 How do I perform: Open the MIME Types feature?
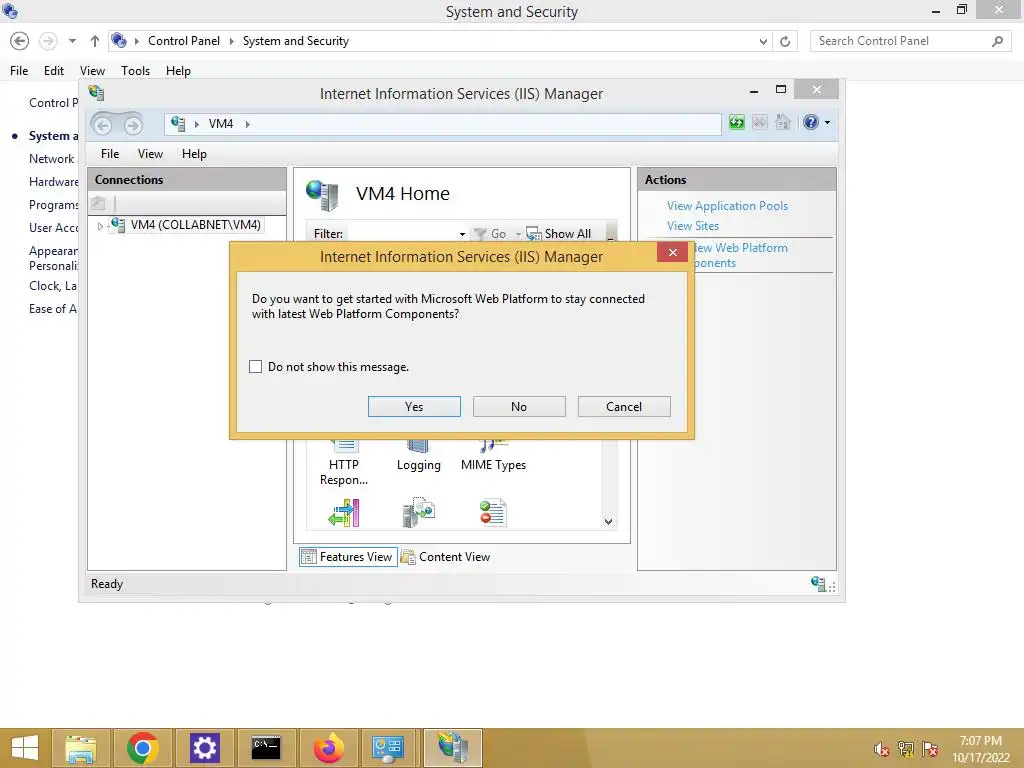pyautogui.click(x=493, y=458)
